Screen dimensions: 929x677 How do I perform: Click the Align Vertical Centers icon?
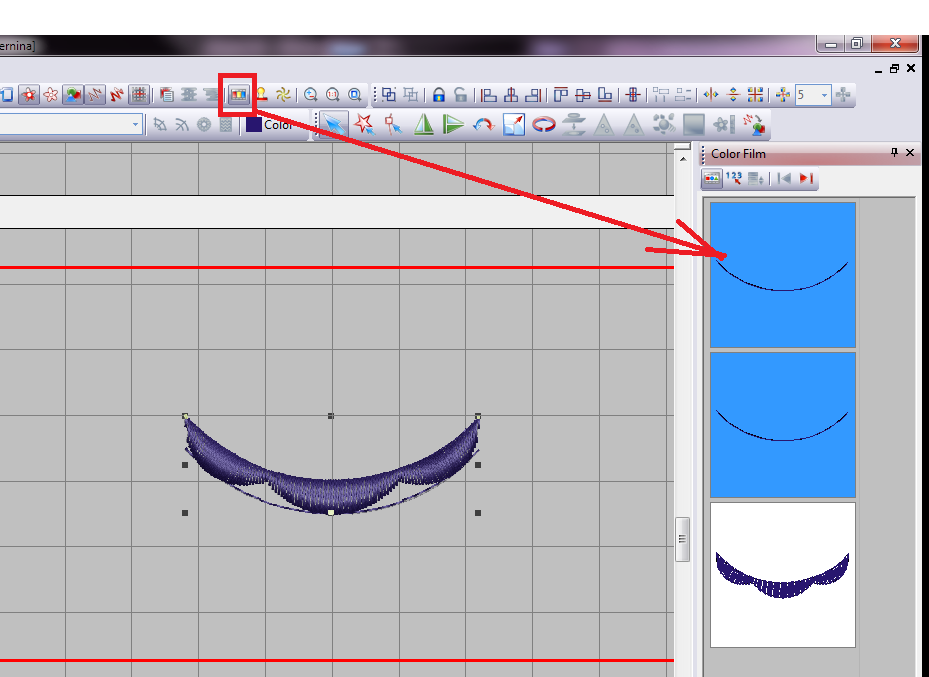pyautogui.click(x=511, y=94)
